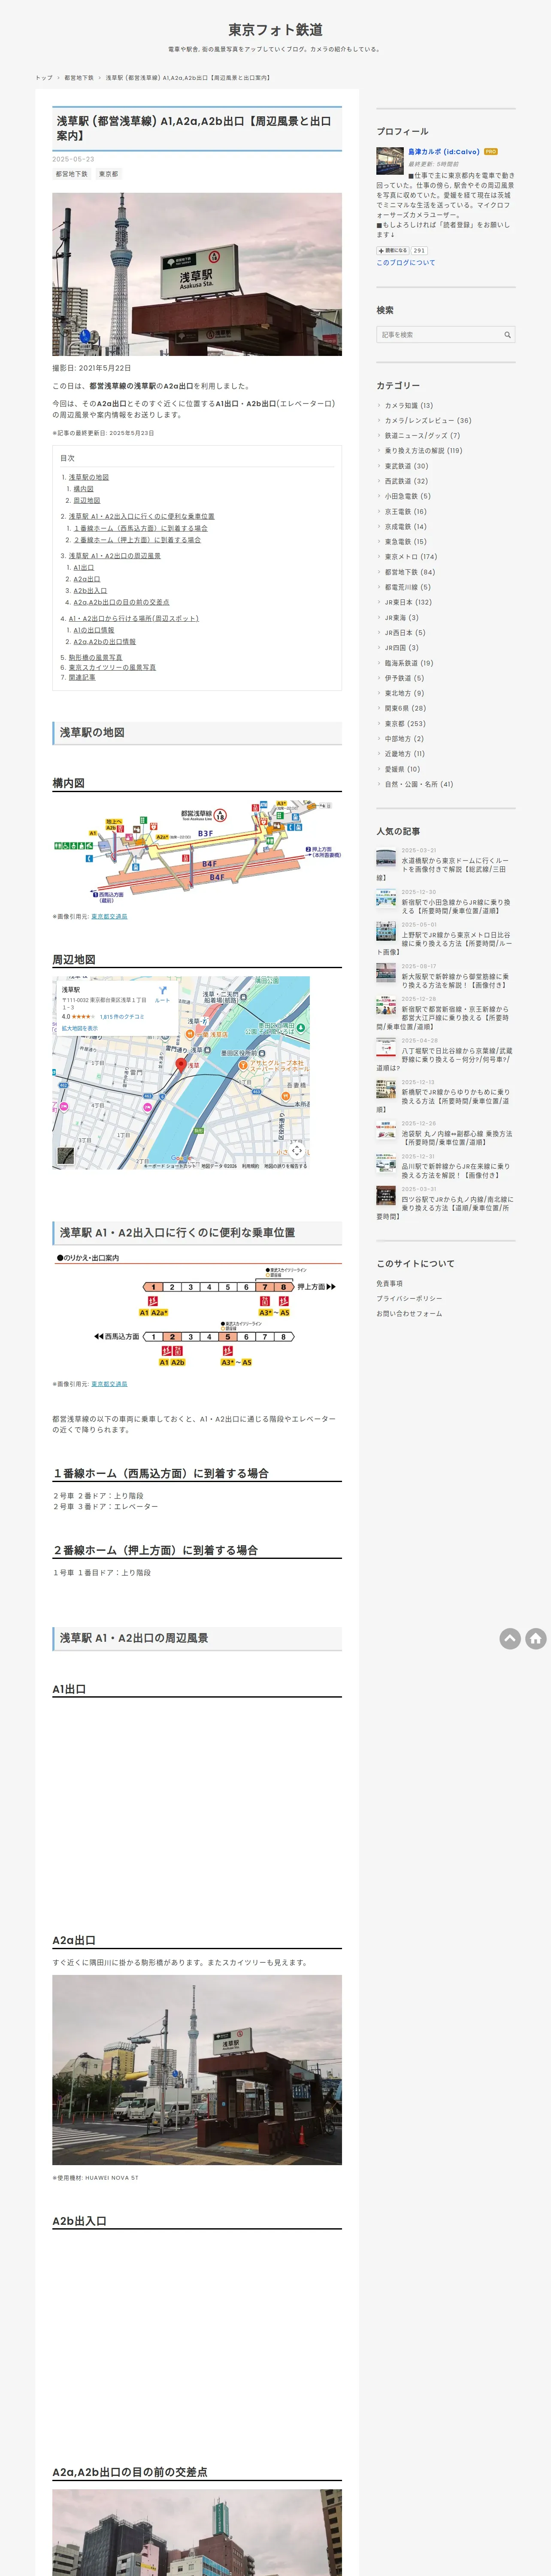The image size is (551, 2576).
Task: Open the A2a出口 exit photo
Action: click(197, 2069)
